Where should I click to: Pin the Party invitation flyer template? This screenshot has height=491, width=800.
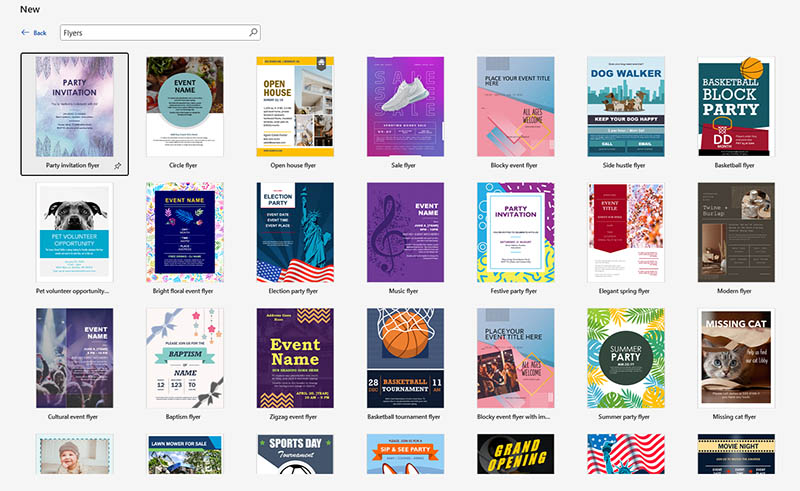click(x=118, y=165)
